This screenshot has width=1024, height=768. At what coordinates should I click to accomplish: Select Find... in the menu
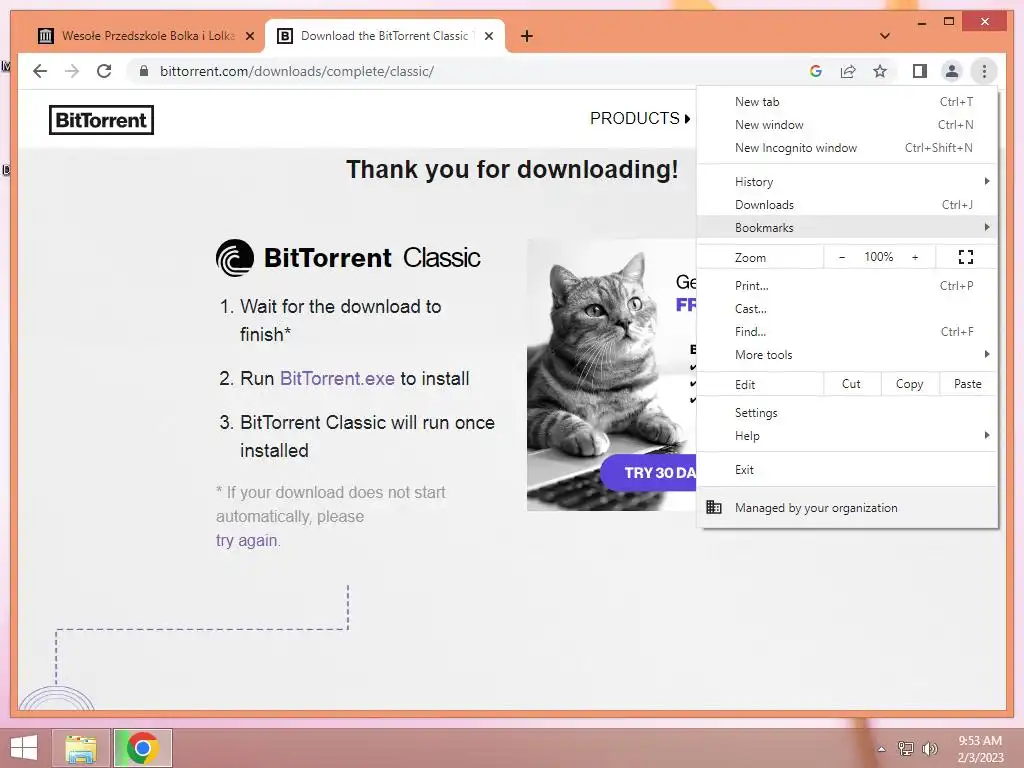(847, 332)
